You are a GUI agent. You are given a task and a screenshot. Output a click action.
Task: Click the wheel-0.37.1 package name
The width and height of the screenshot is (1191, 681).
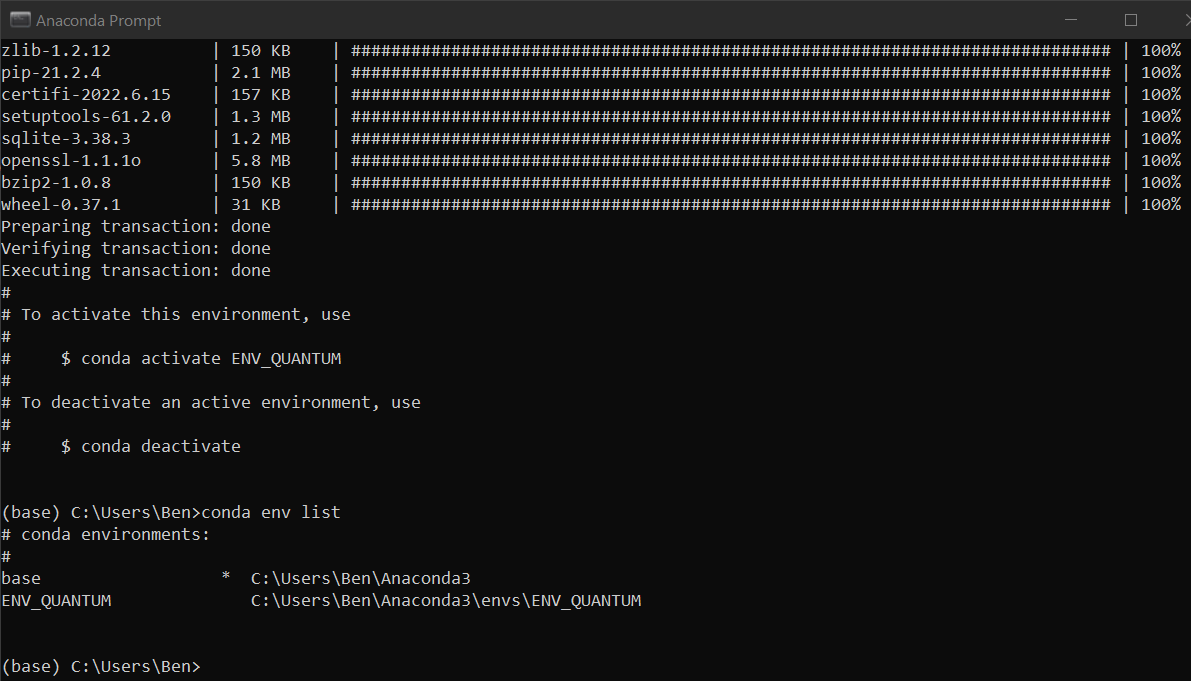pos(61,204)
